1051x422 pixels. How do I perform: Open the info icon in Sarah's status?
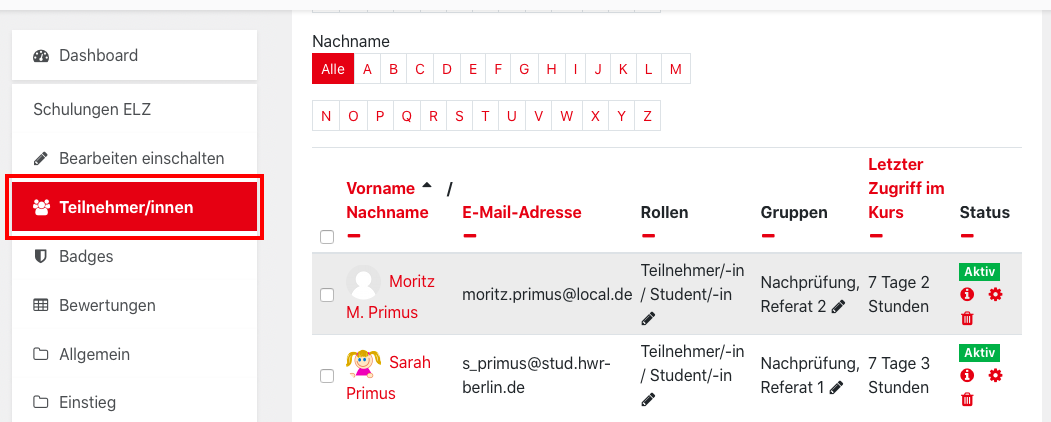(967, 375)
